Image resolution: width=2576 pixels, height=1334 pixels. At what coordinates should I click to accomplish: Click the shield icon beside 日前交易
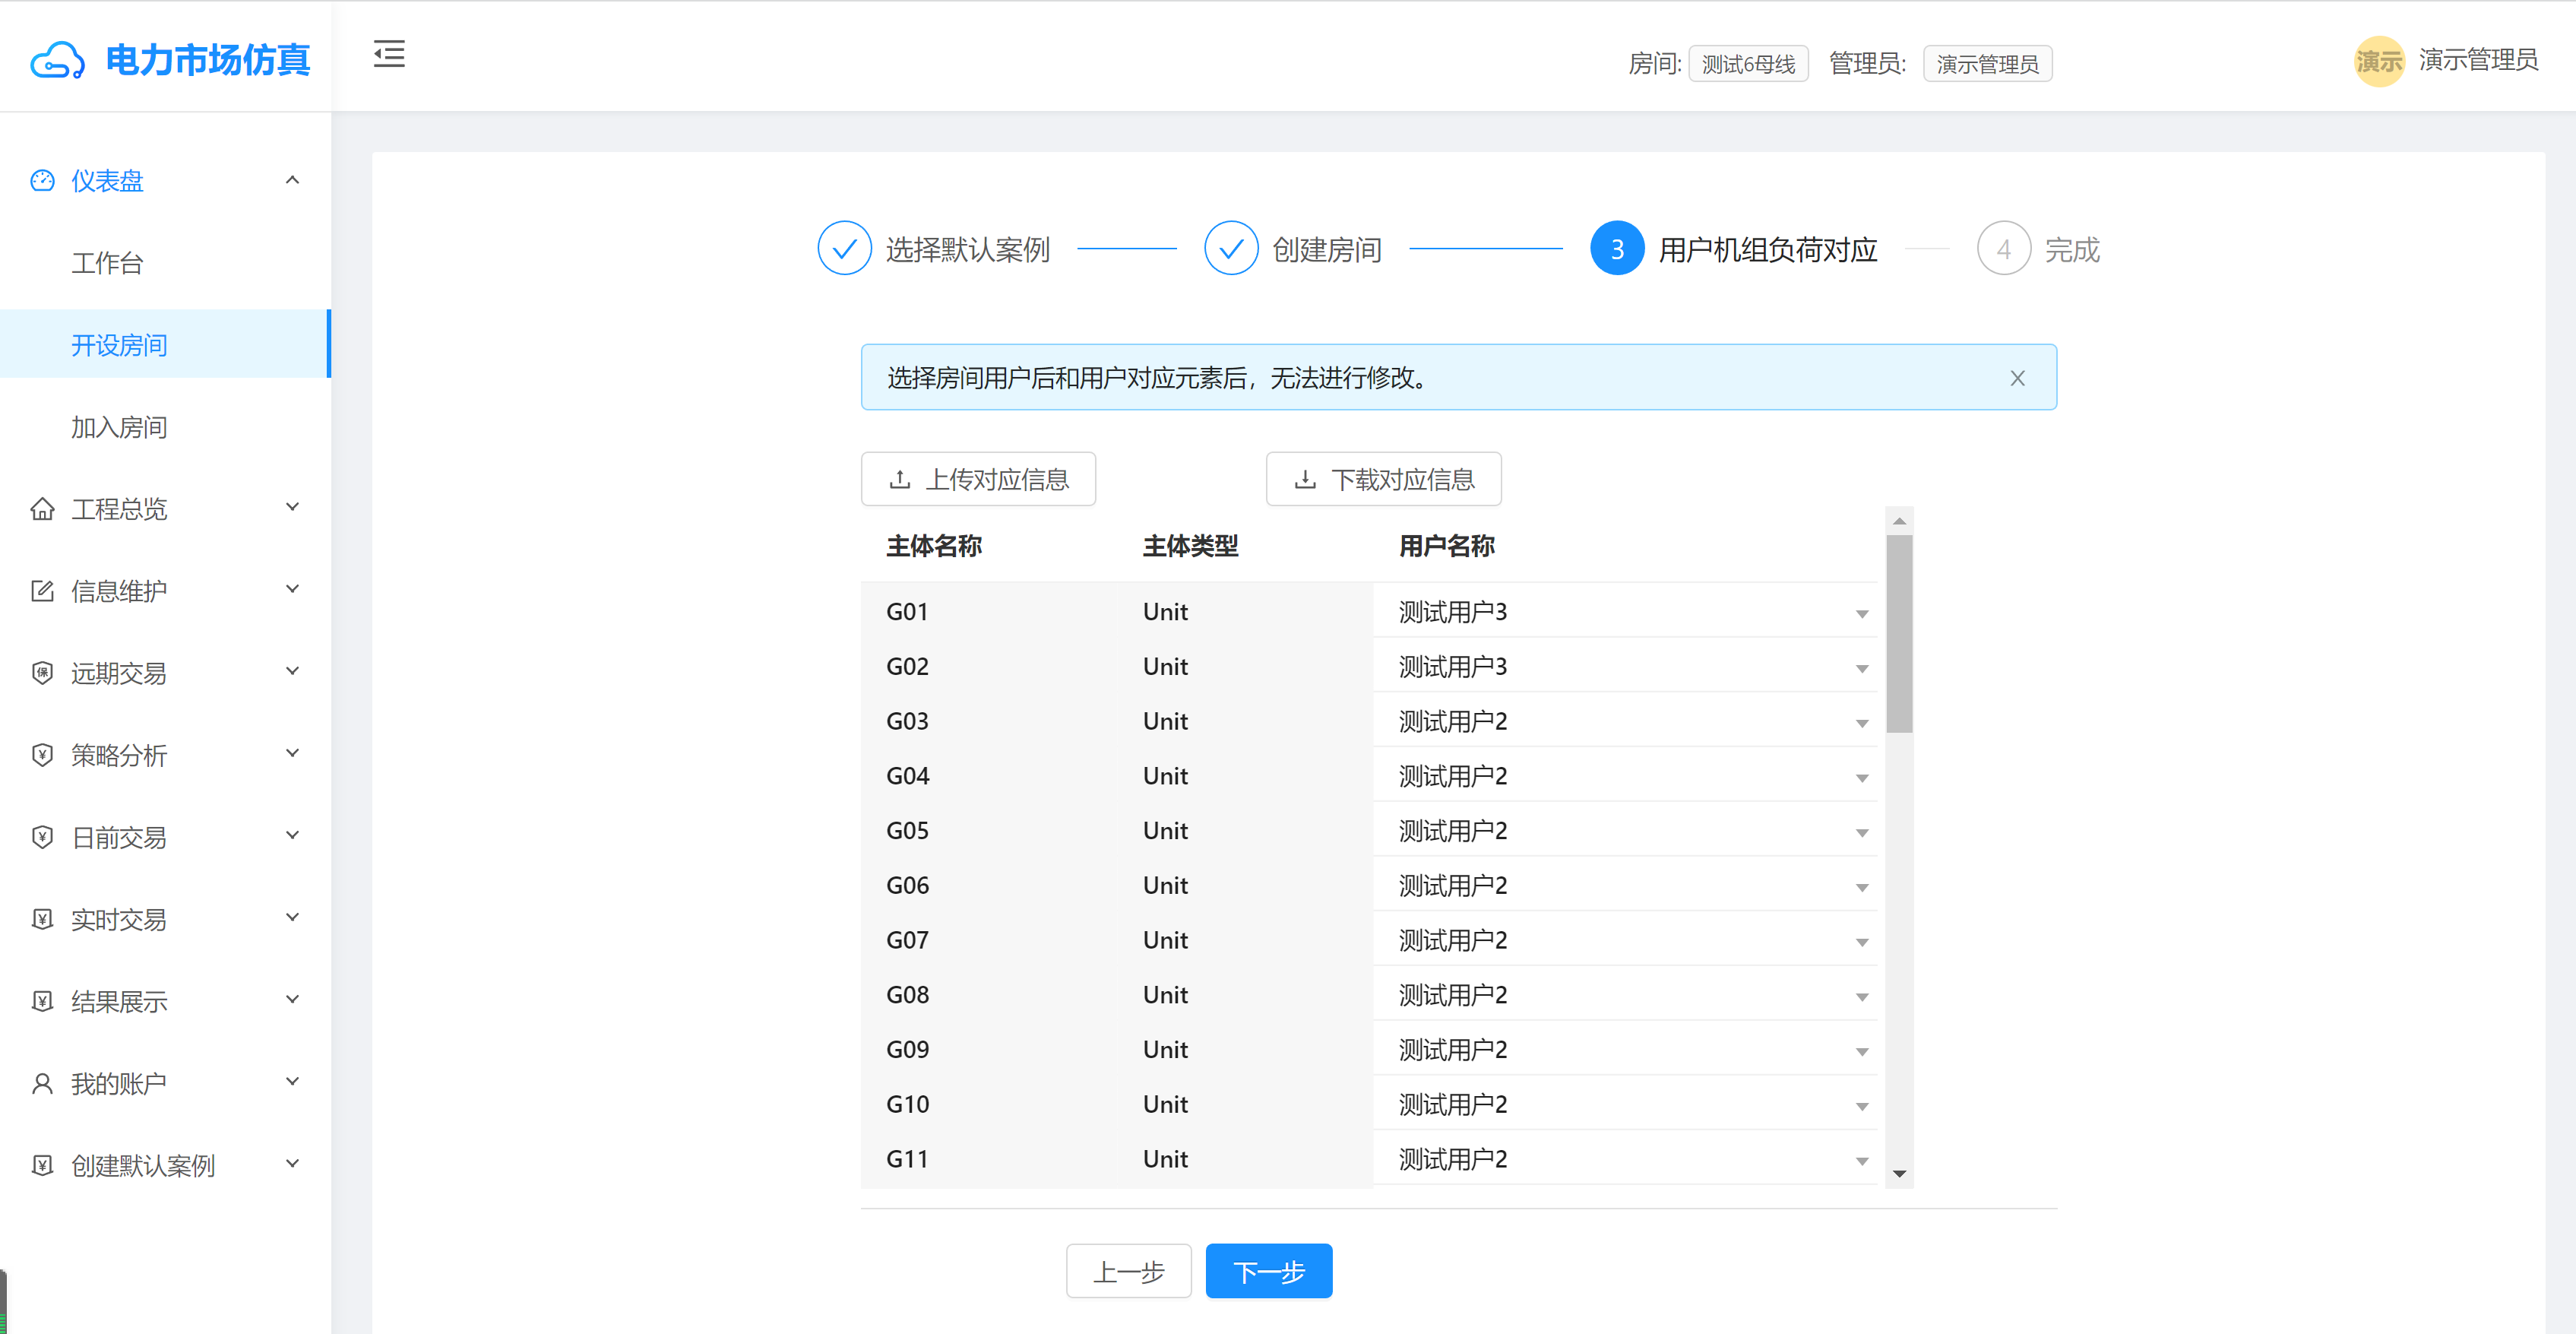coord(42,837)
